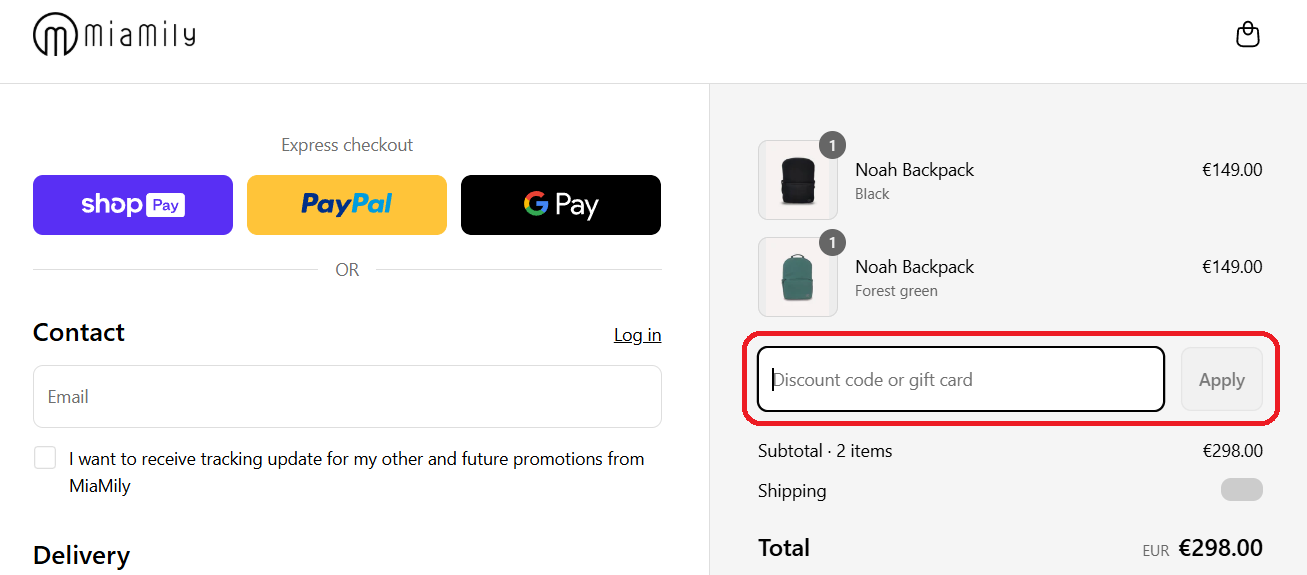Image resolution: width=1307 pixels, height=575 pixels.
Task: Click the MiaMily logo
Action: 114,36
